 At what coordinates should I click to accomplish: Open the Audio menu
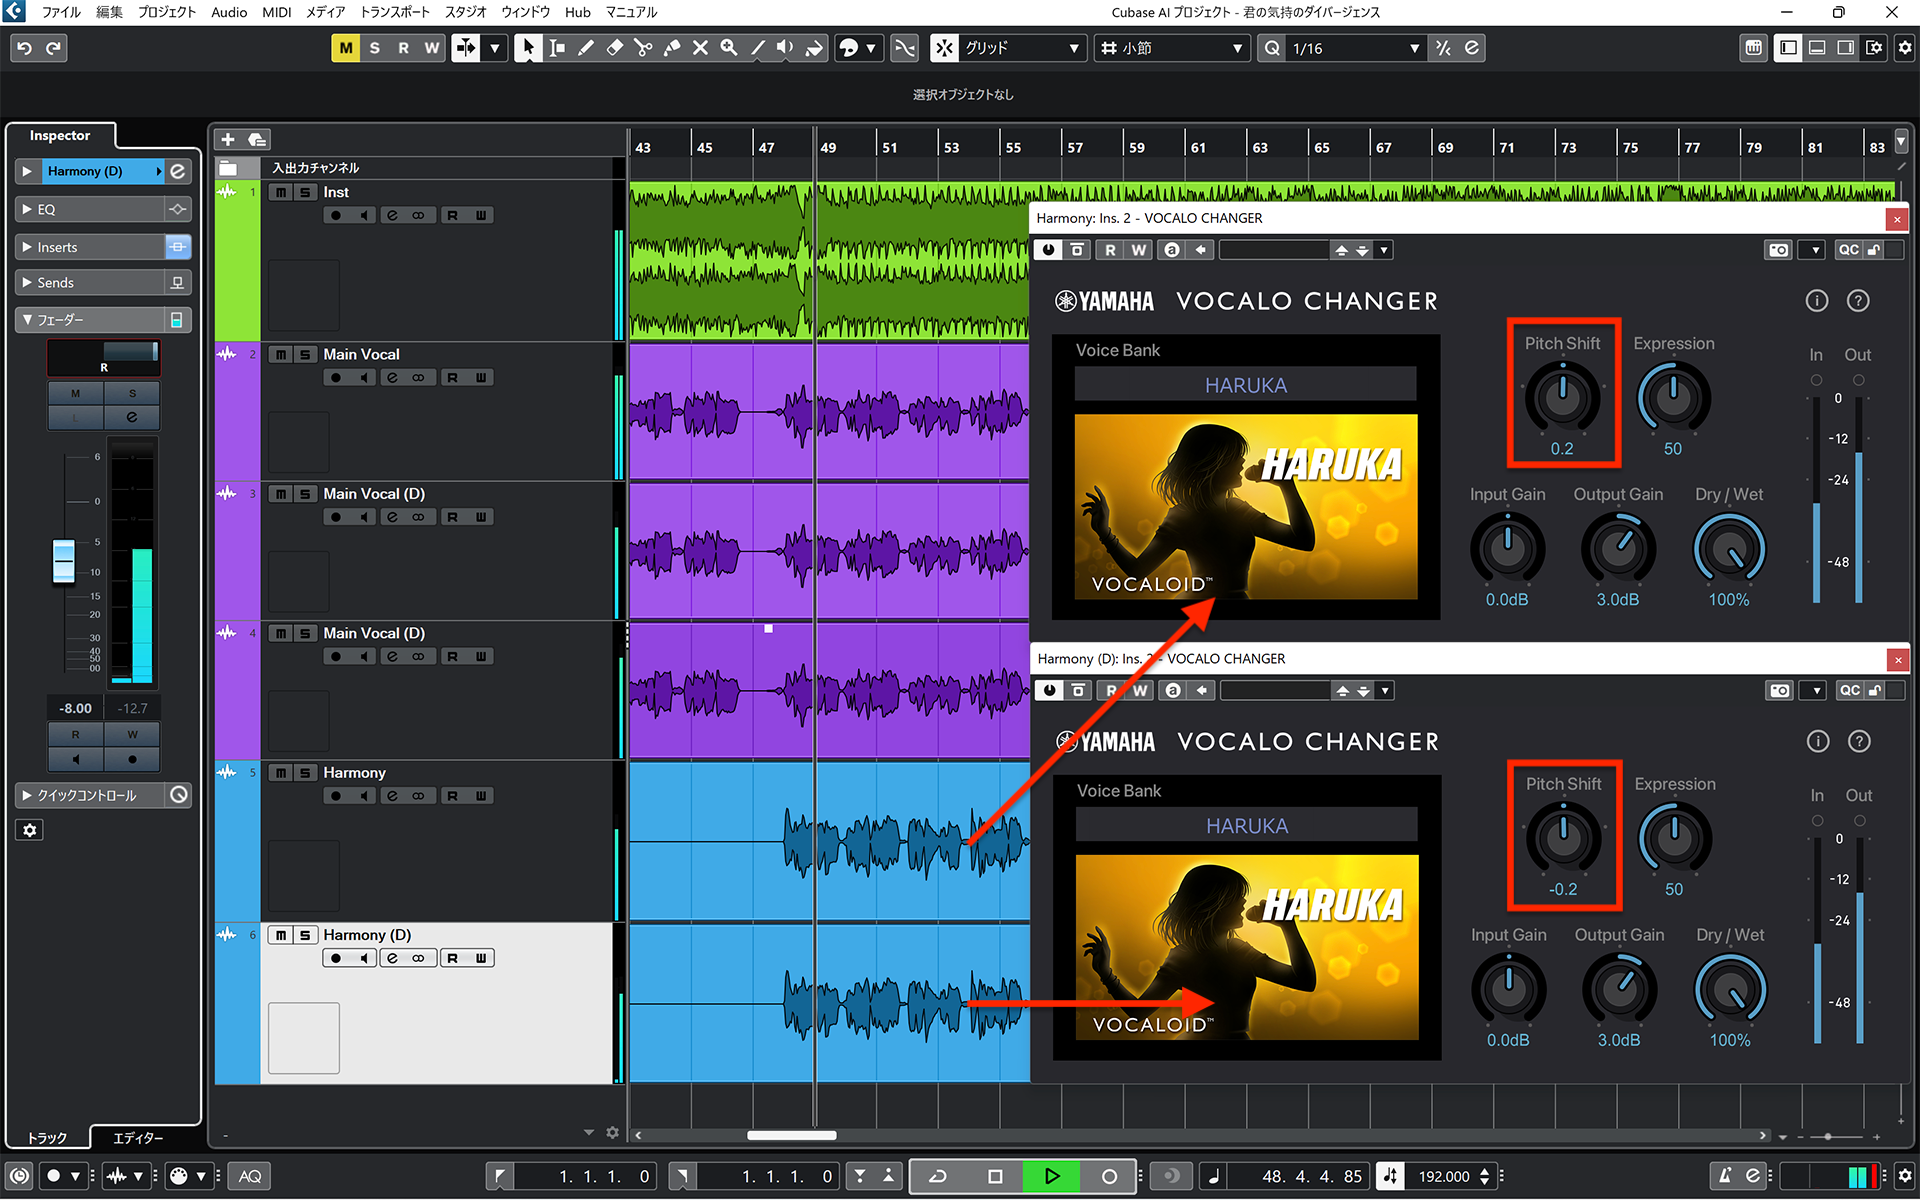pos(229,12)
